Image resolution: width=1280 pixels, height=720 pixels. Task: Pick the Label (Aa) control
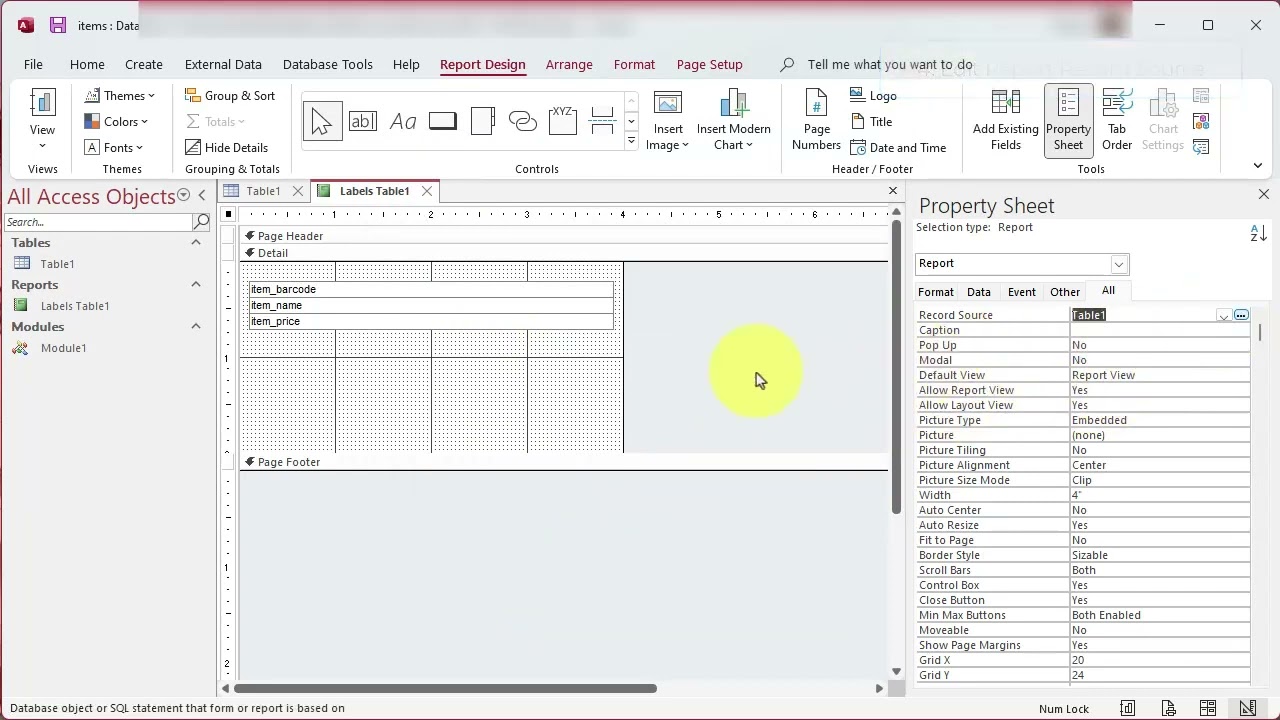point(402,122)
